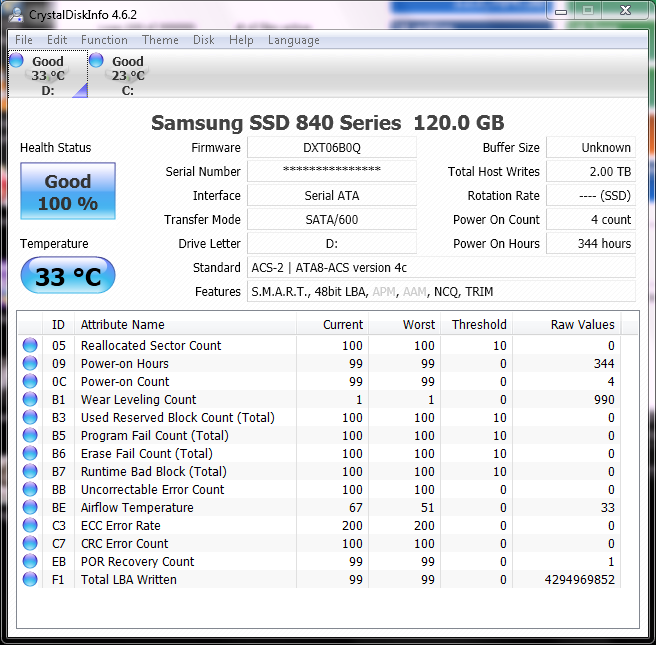This screenshot has height=645, width=656.
Task: Click raw value 4294969852
Action: click(579, 579)
